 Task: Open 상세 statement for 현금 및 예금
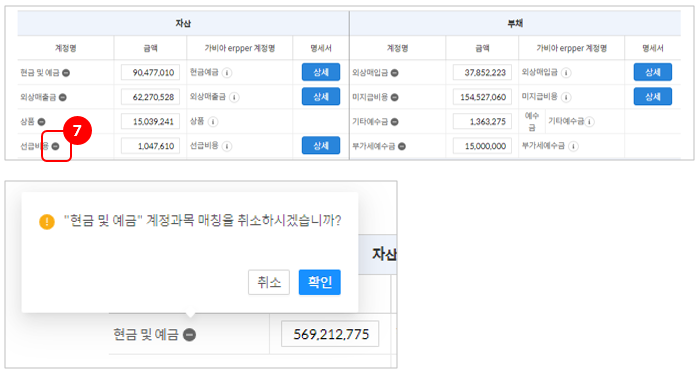pos(321,72)
